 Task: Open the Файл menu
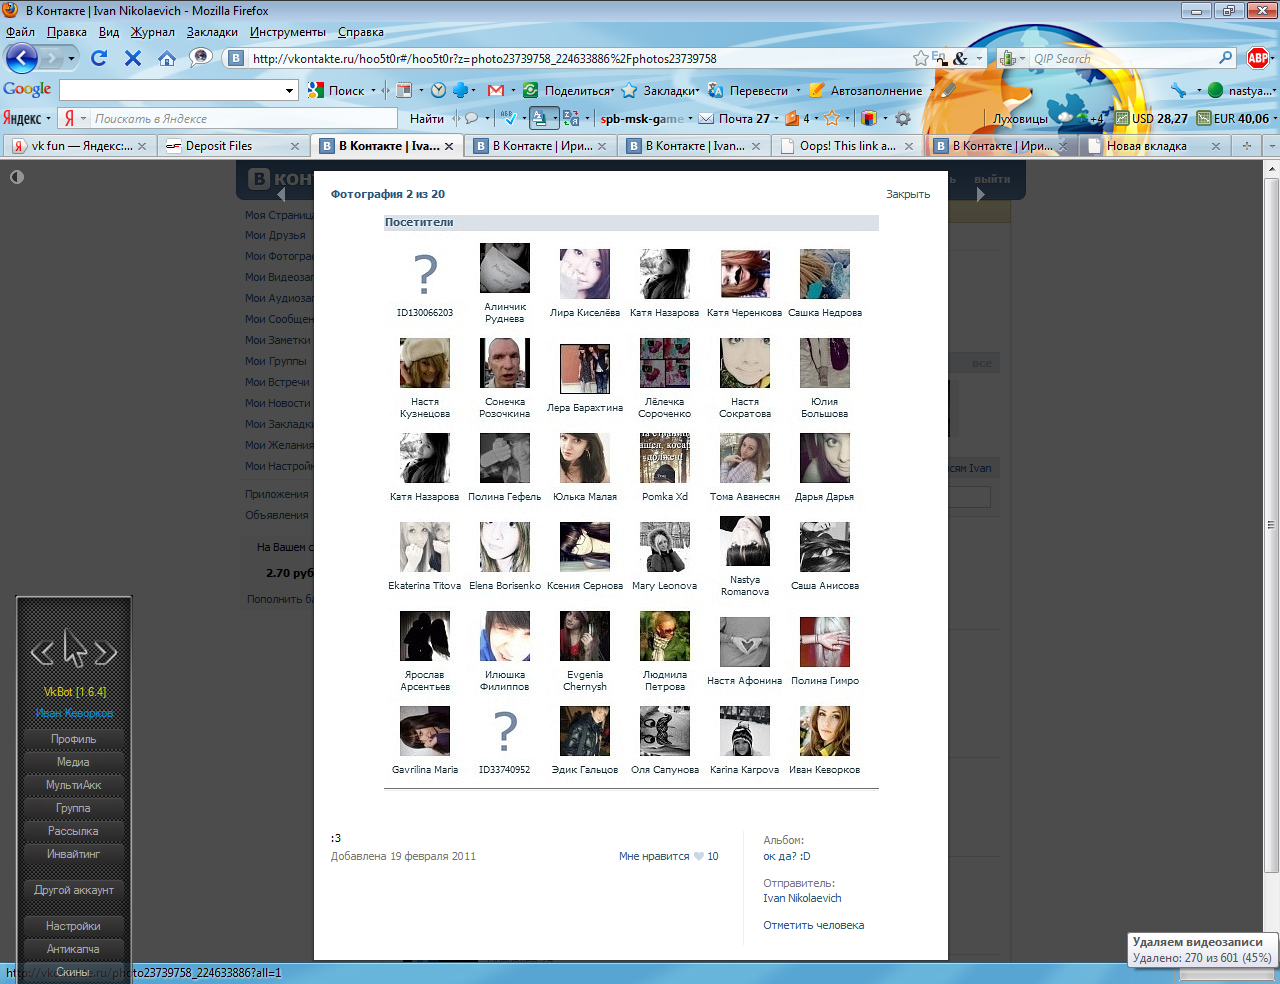20,32
